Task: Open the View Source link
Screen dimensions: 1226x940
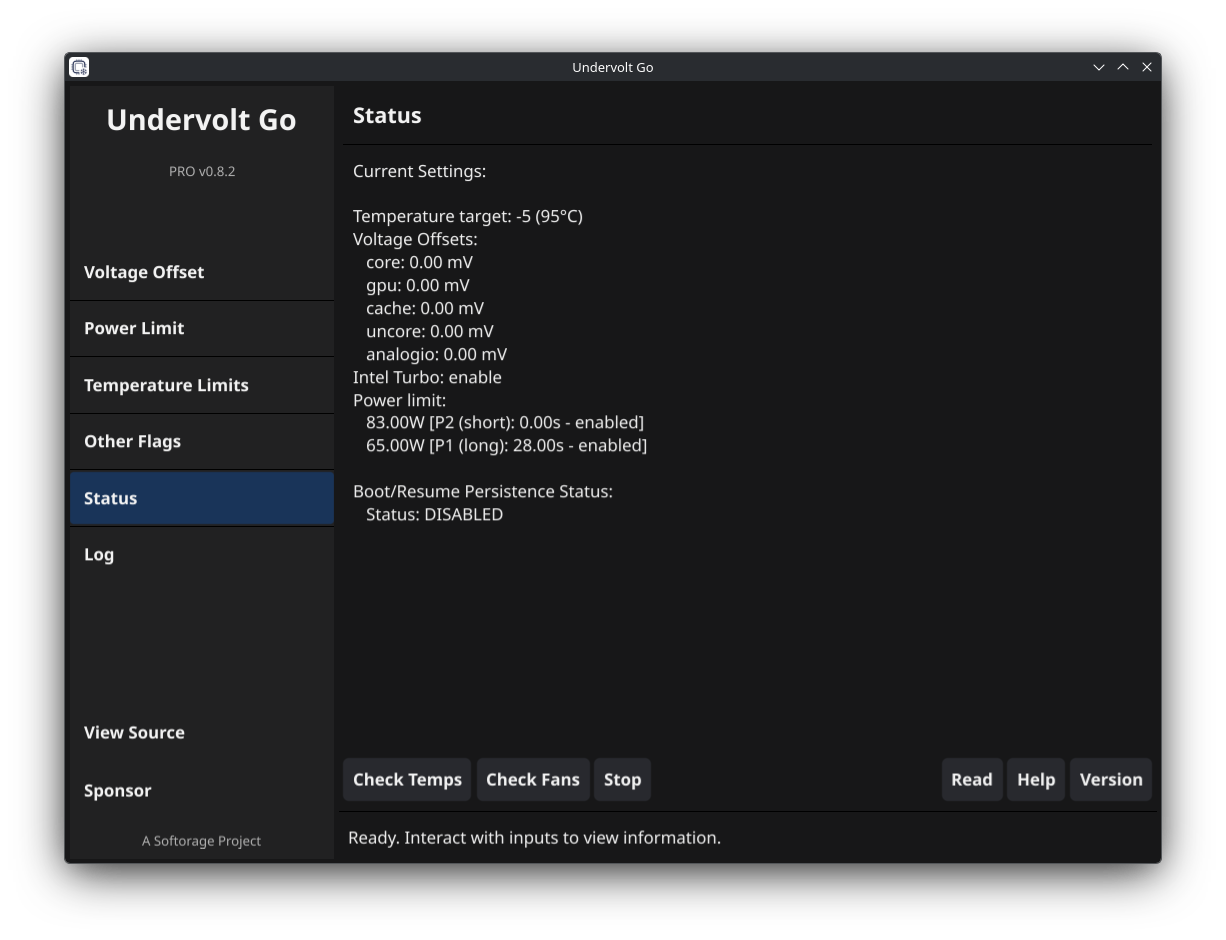Action: click(202, 732)
